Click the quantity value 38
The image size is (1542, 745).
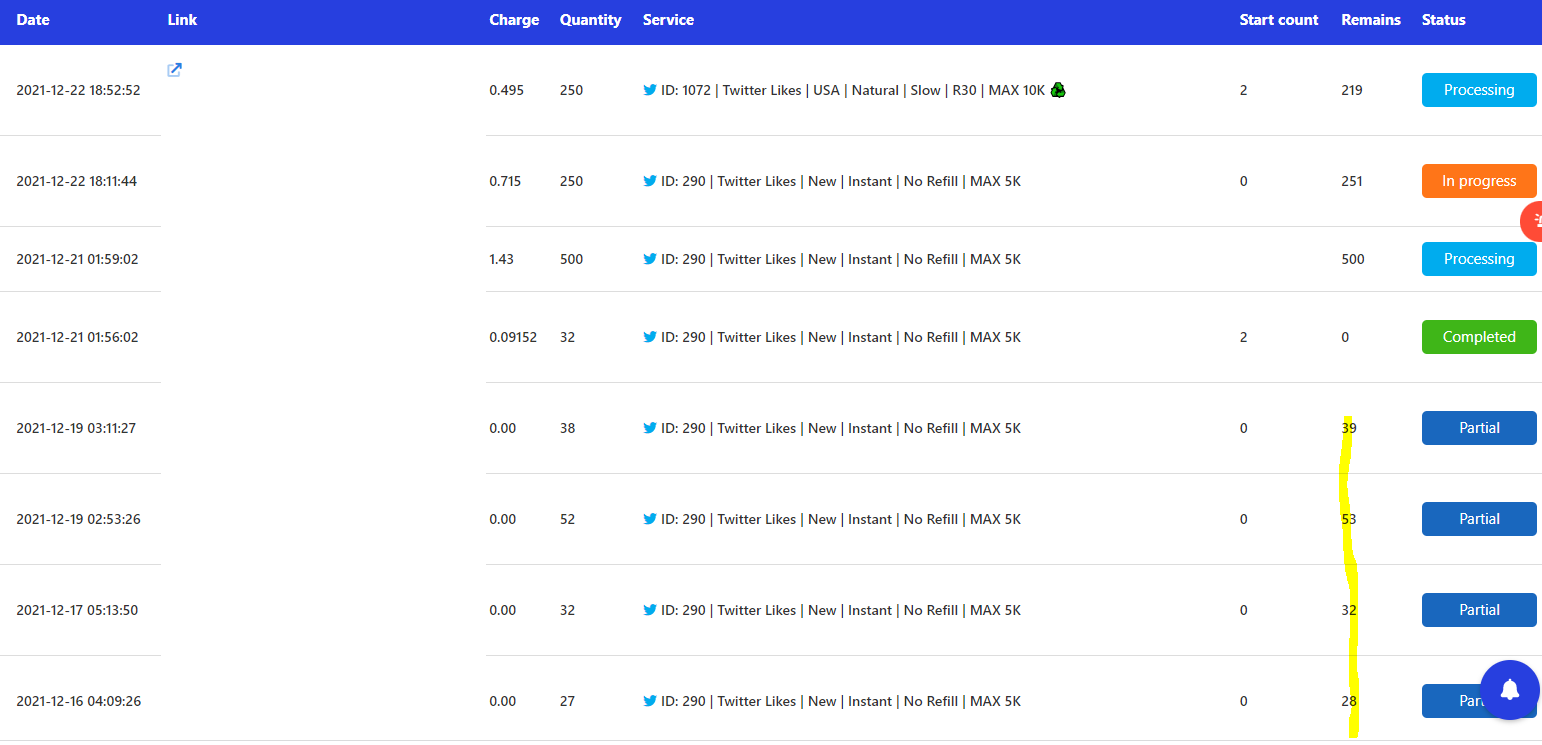click(567, 428)
